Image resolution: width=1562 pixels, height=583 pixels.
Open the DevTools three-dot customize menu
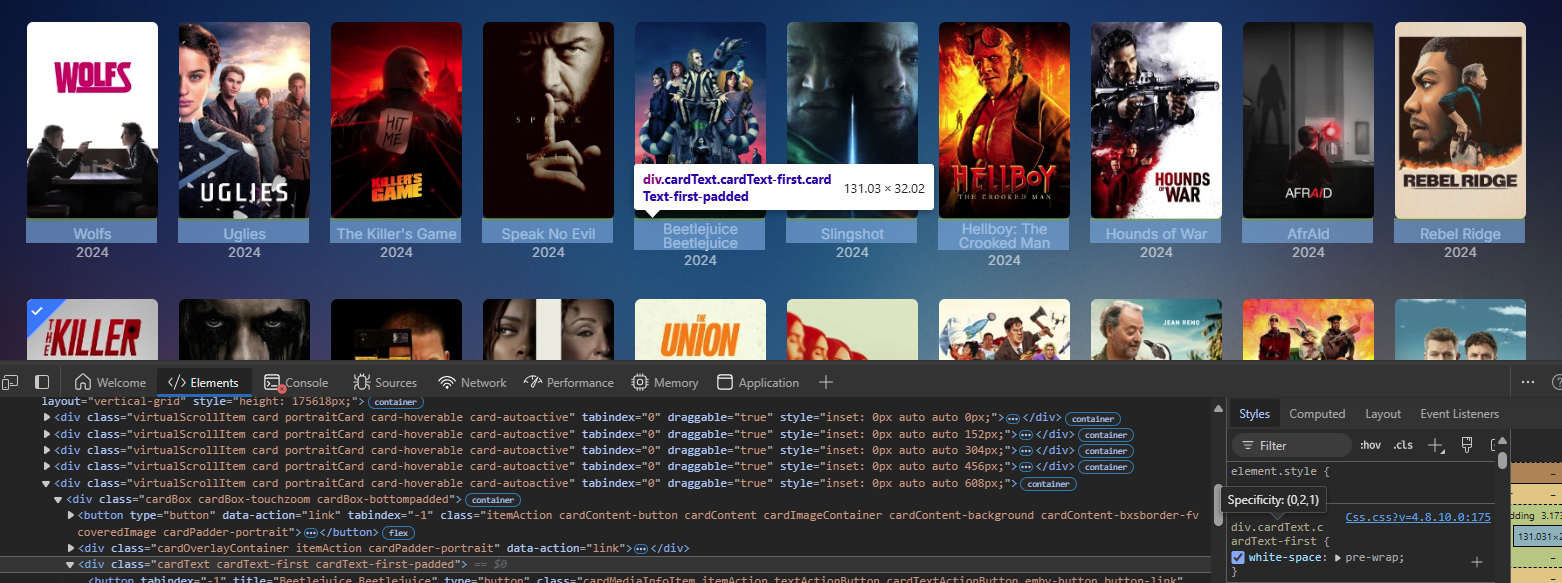pyautogui.click(x=1528, y=382)
